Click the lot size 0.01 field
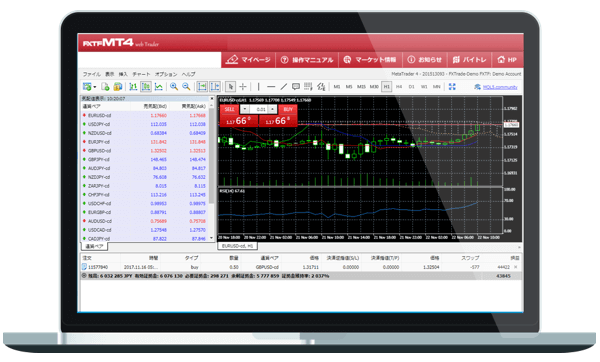Viewport: 600px width, 362px height. (x=259, y=109)
